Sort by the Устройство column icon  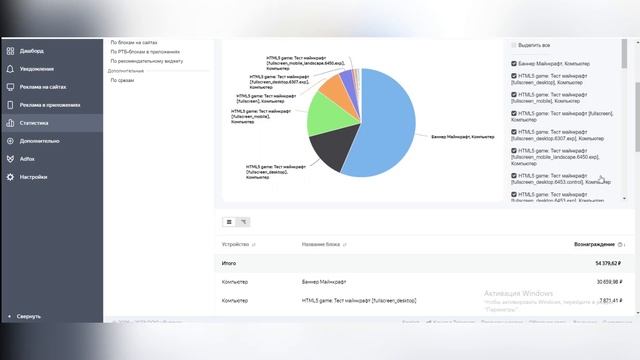click(x=253, y=244)
